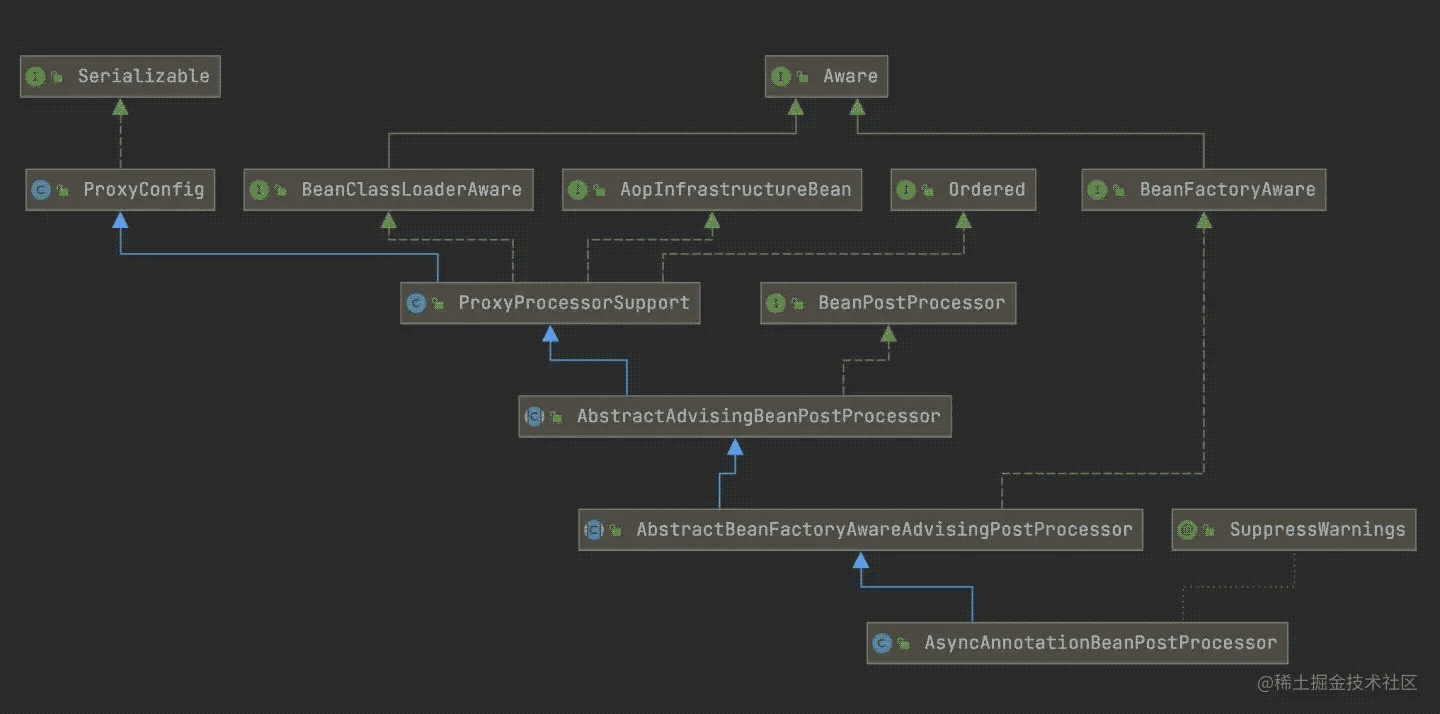Click the public visibility icon on the BeanPostProcessor node
Viewport: 1440px width, 714px height.
pos(799,302)
